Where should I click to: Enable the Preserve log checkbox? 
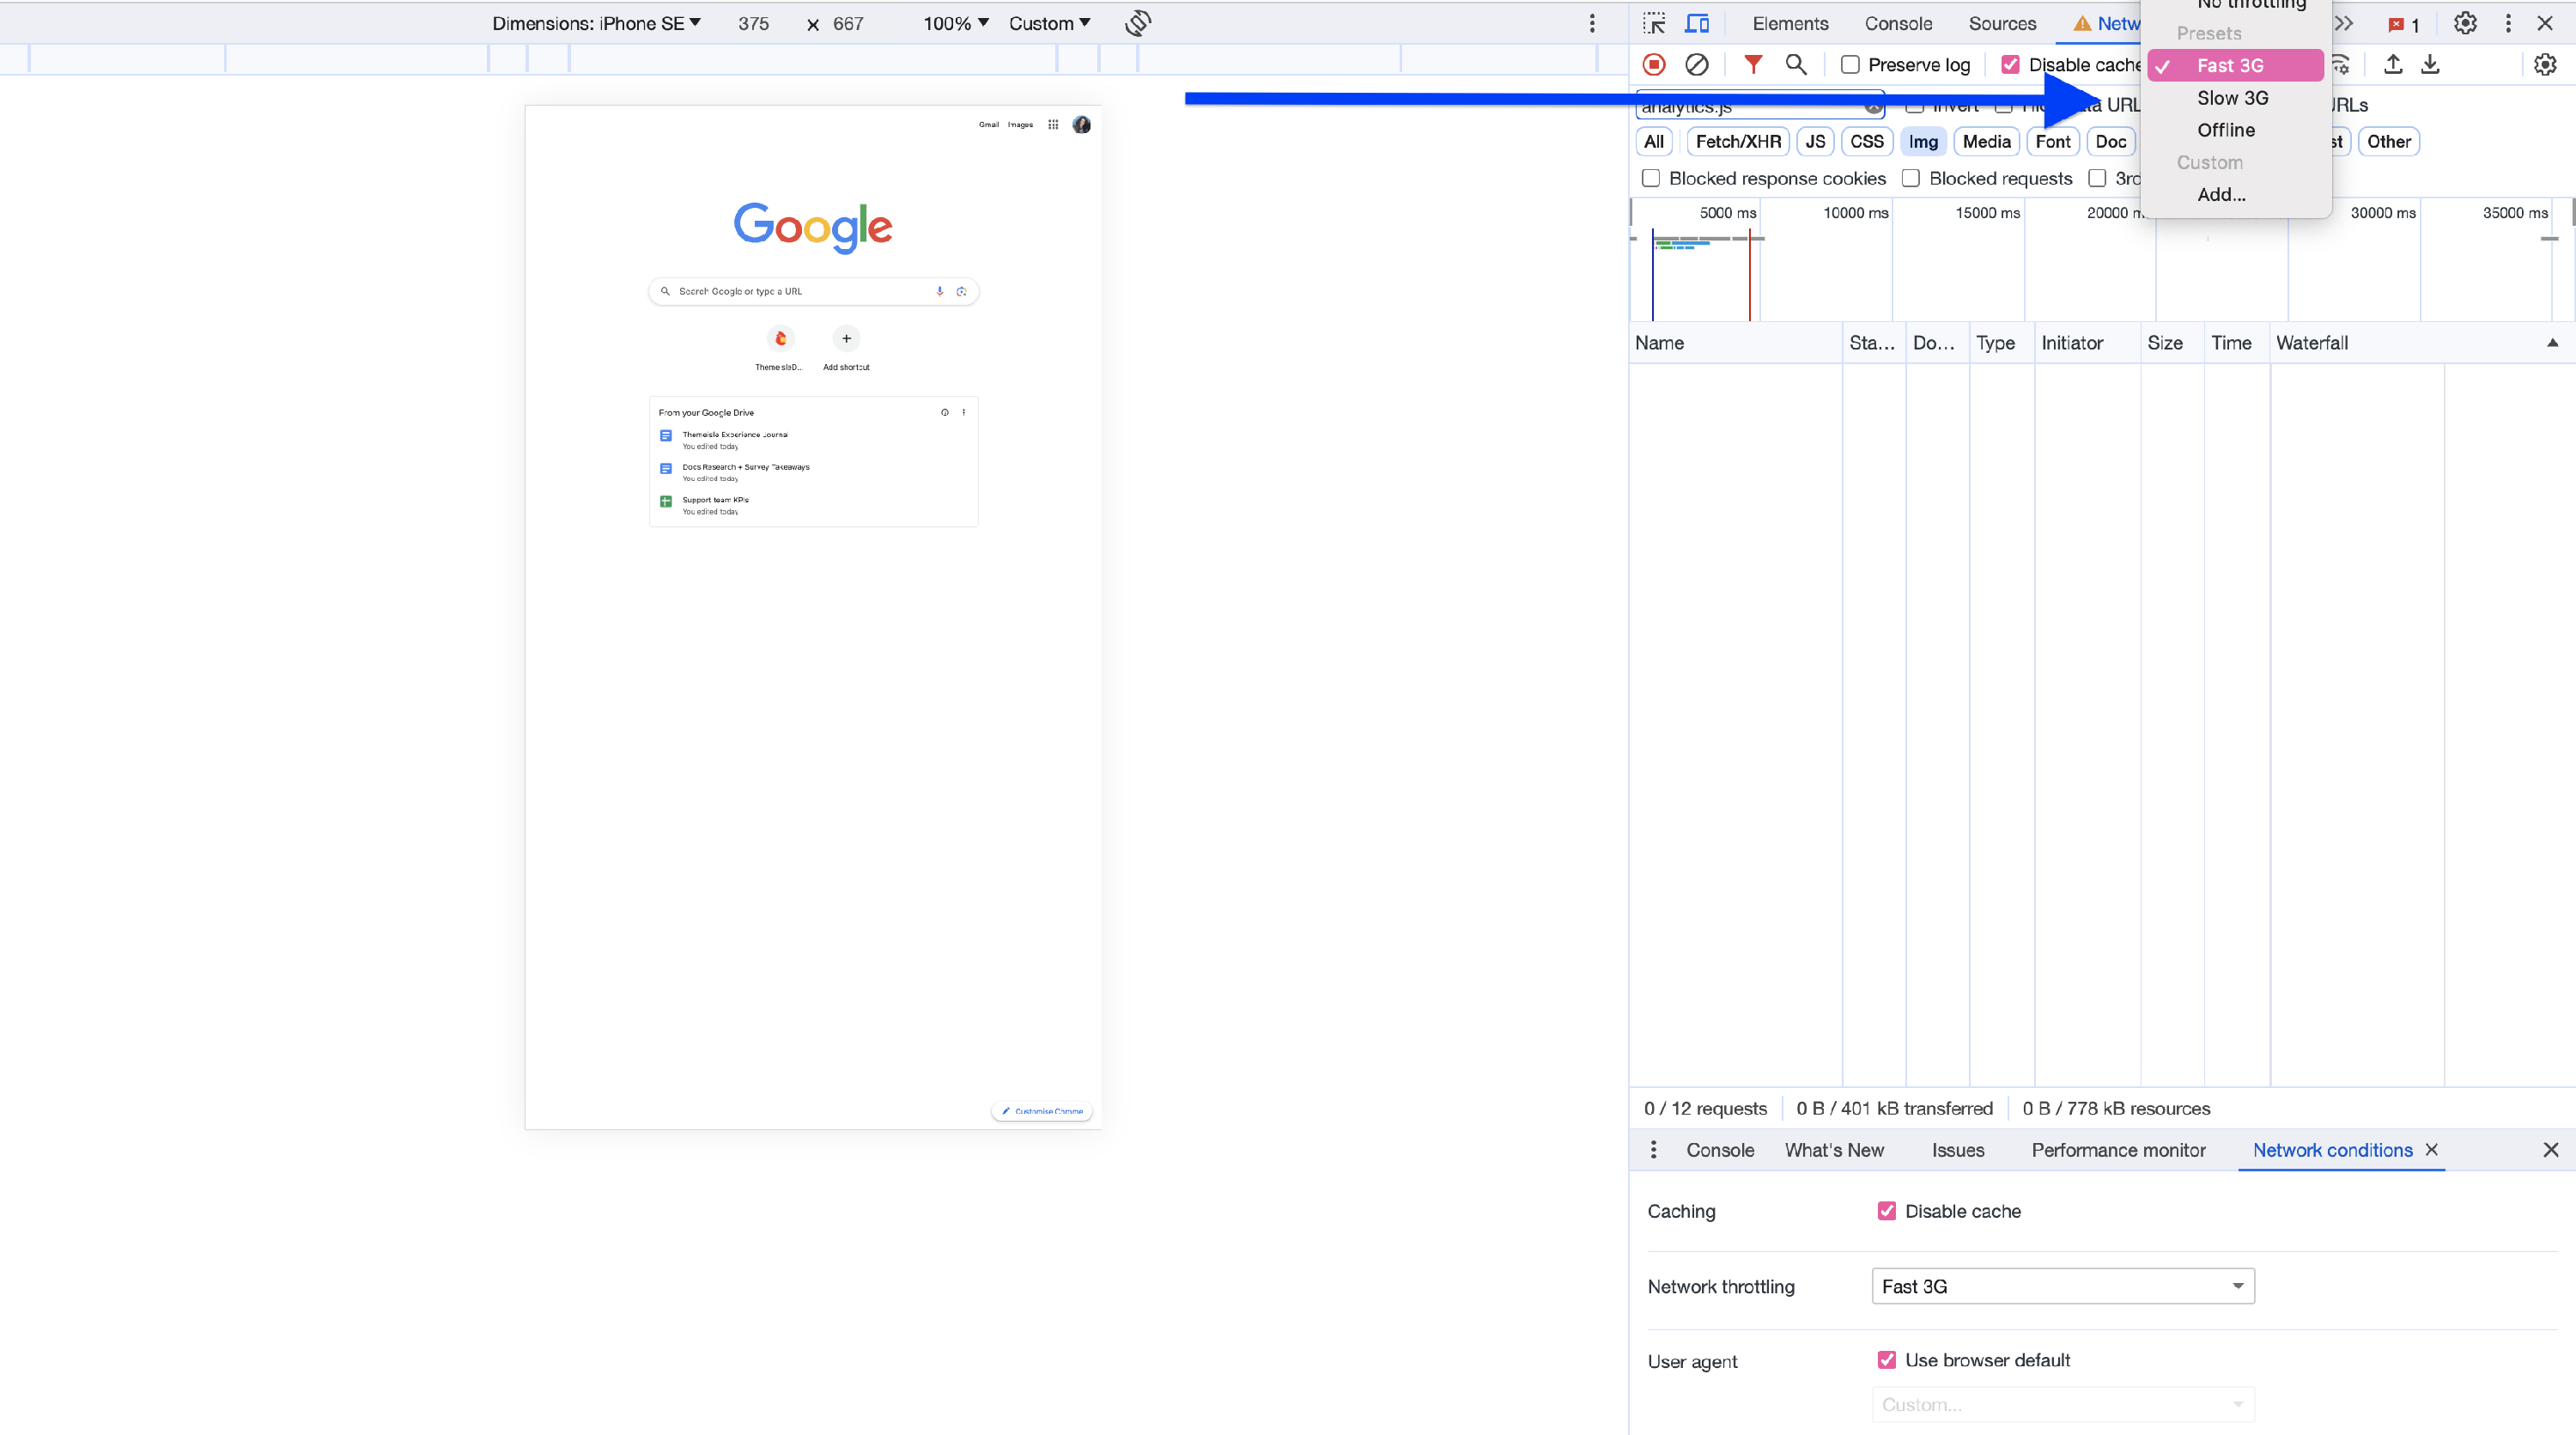[1851, 65]
